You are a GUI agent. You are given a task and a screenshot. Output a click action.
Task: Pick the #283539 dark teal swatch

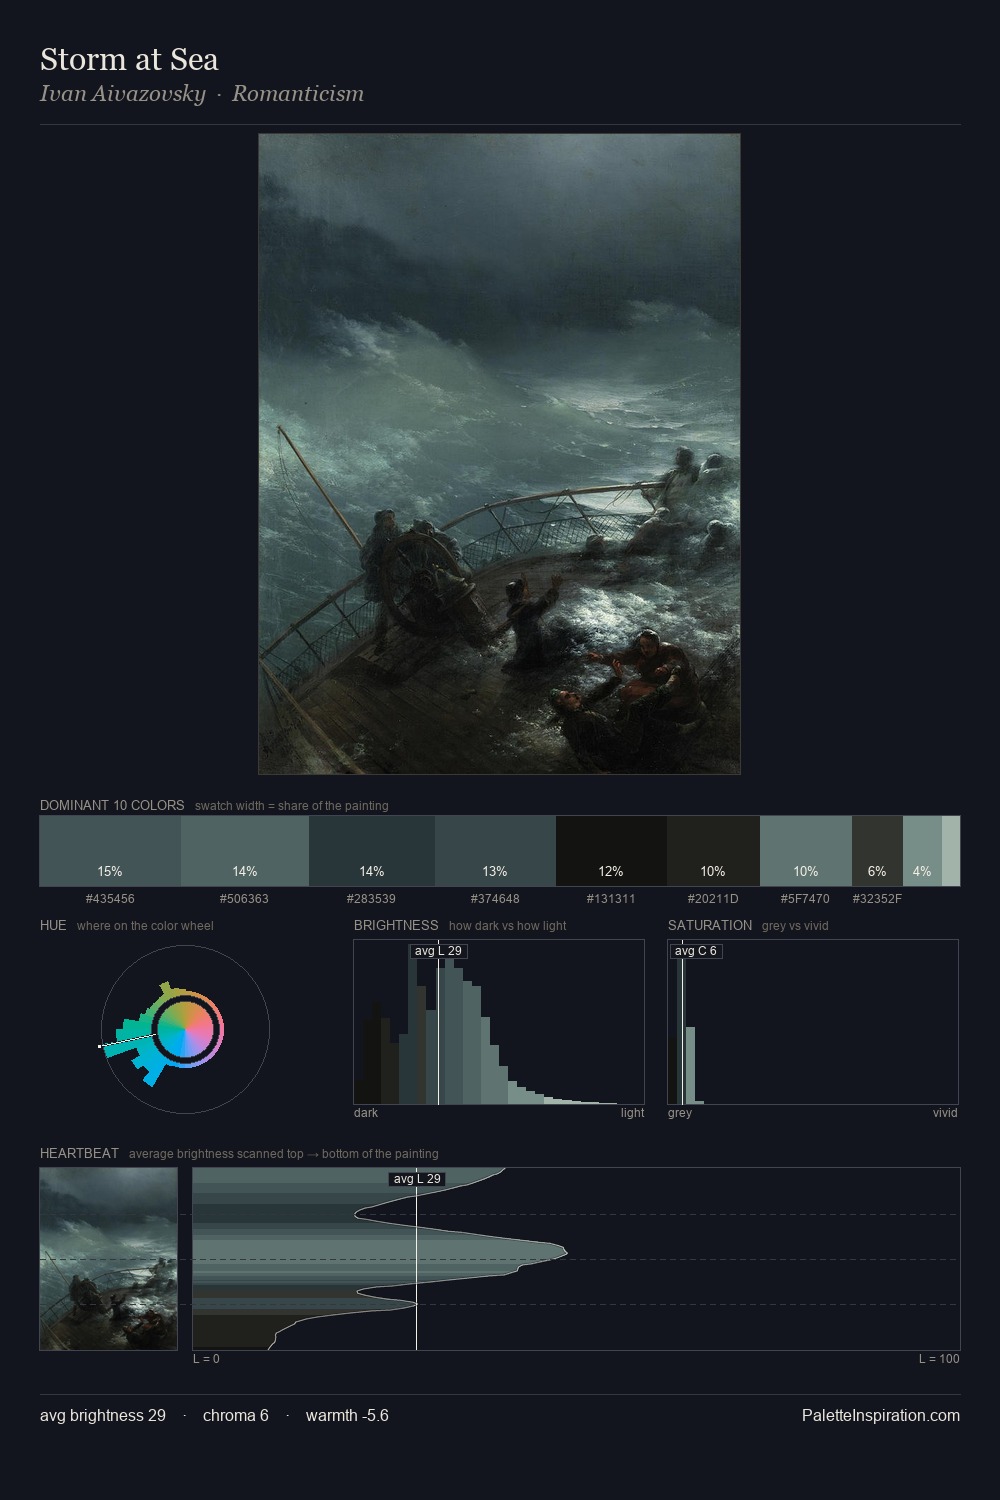[x=372, y=851]
